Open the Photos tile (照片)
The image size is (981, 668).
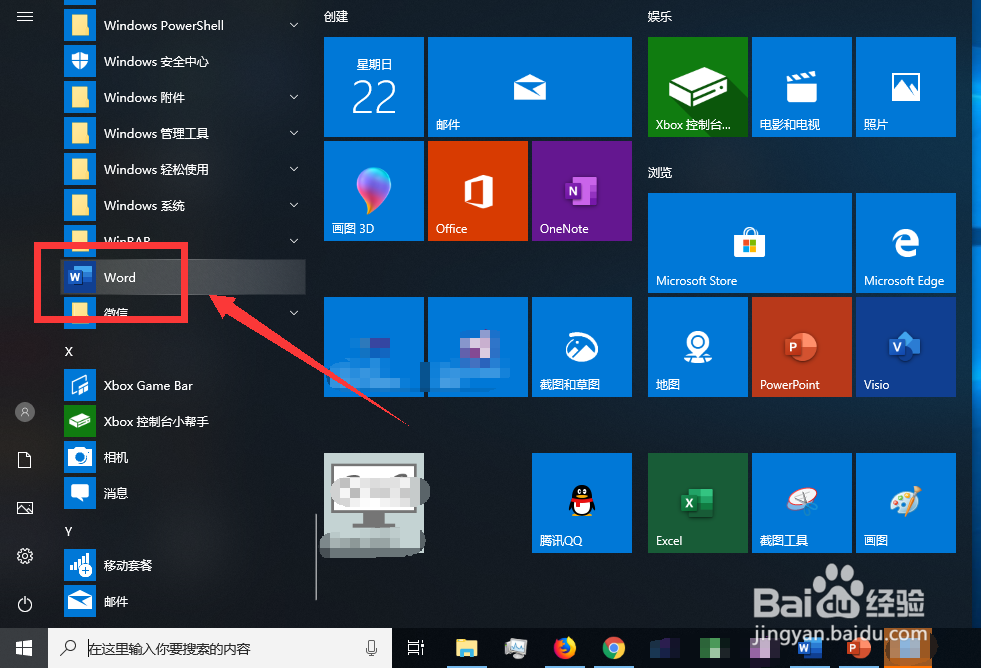click(905, 87)
